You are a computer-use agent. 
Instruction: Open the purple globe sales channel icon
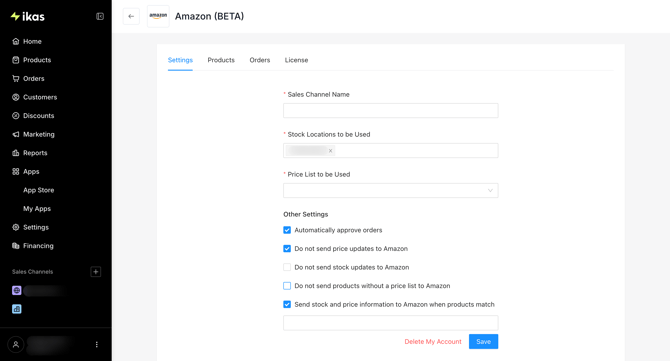[17, 291]
